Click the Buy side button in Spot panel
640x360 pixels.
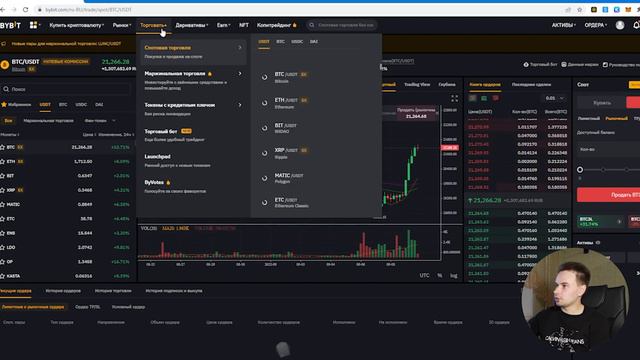pos(602,103)
